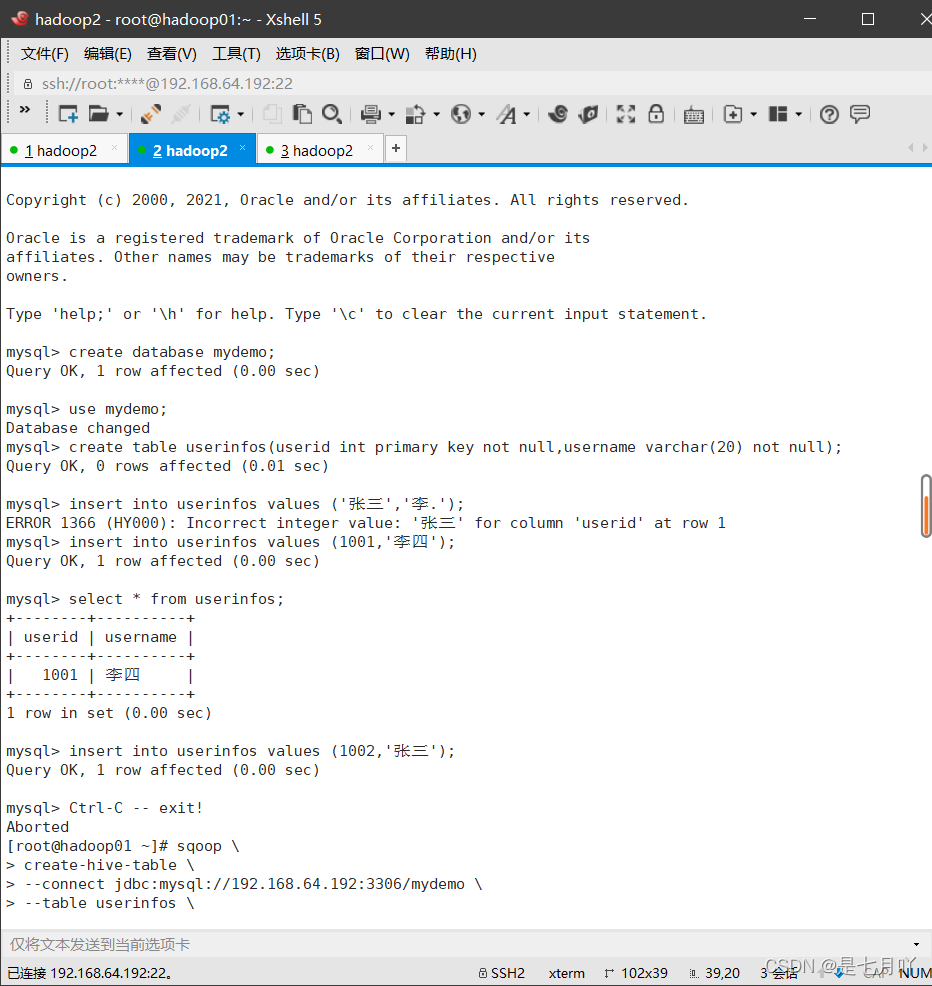Click the ssh address bar field
Screen dimensions: 932x986
coord(472,84)
